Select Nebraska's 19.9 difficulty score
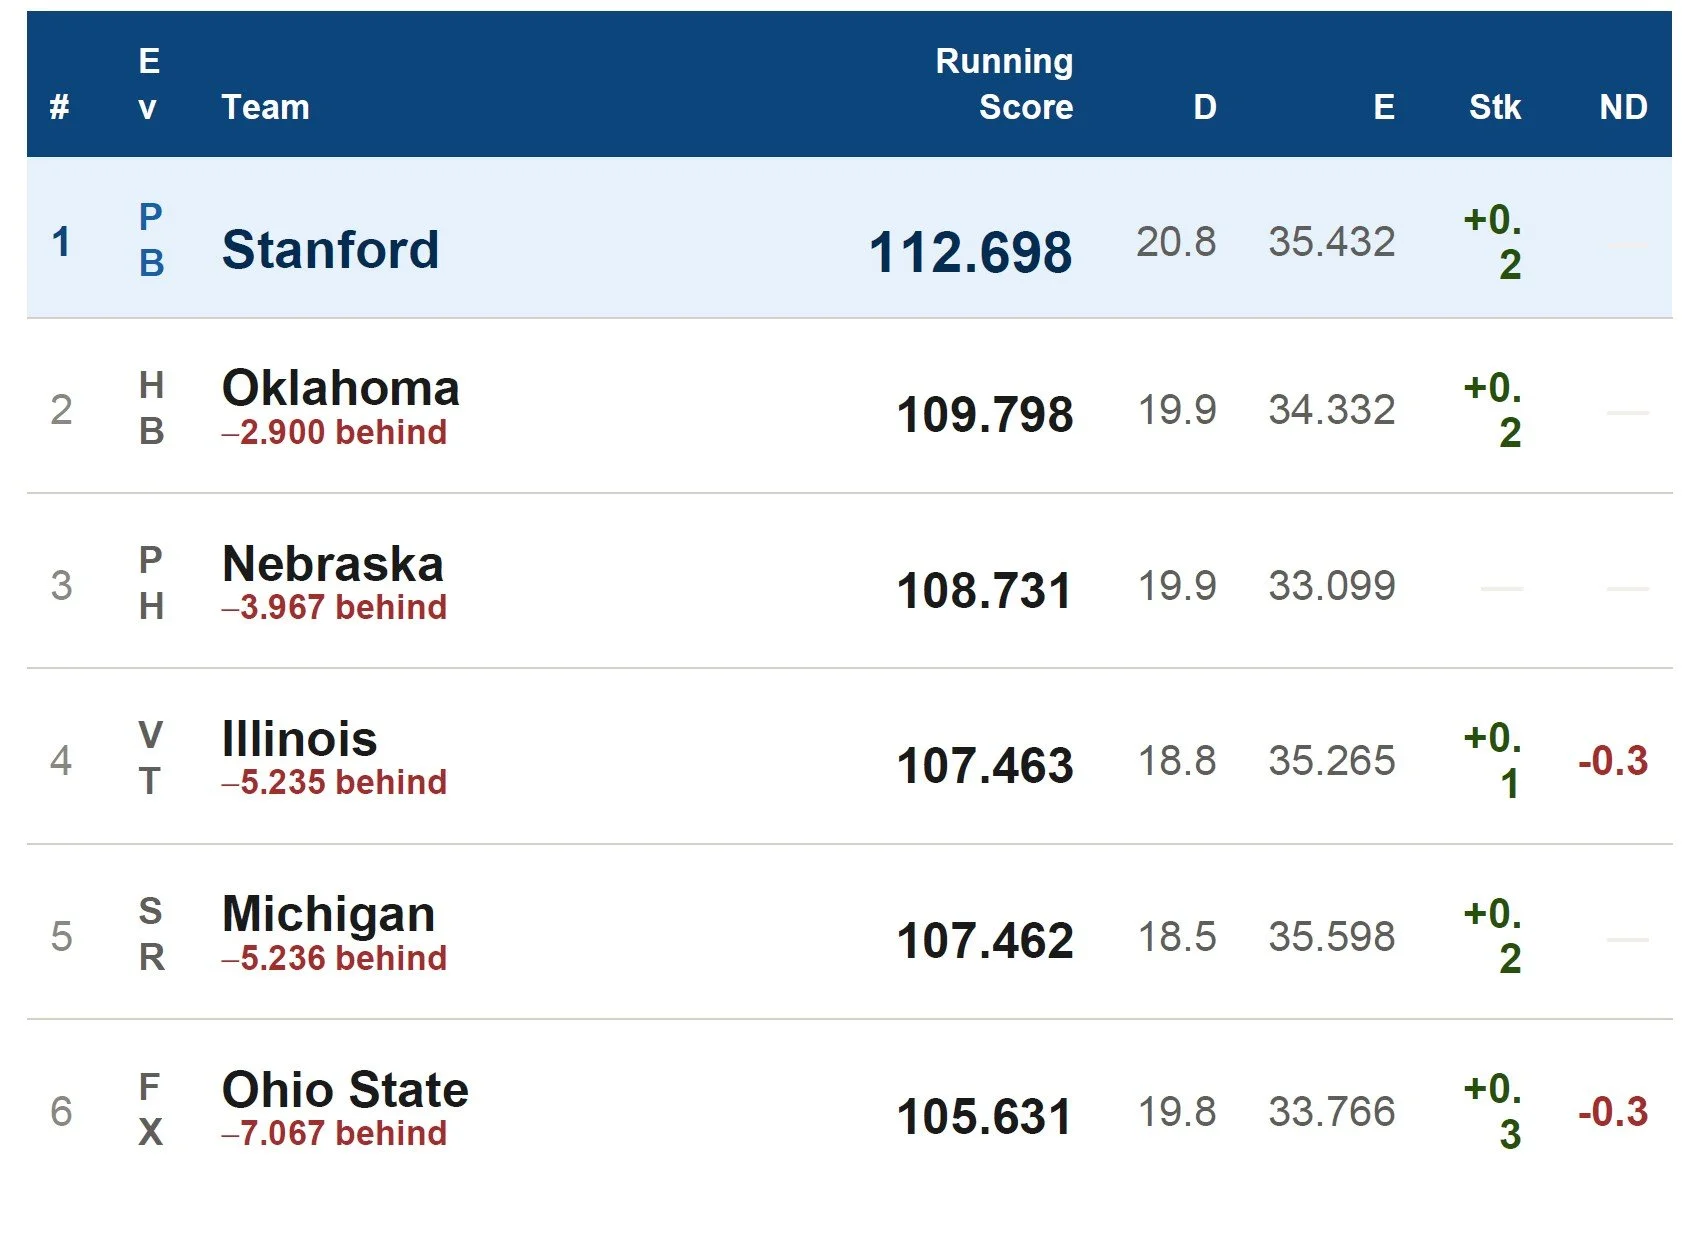 click(x=1177, y=586)
